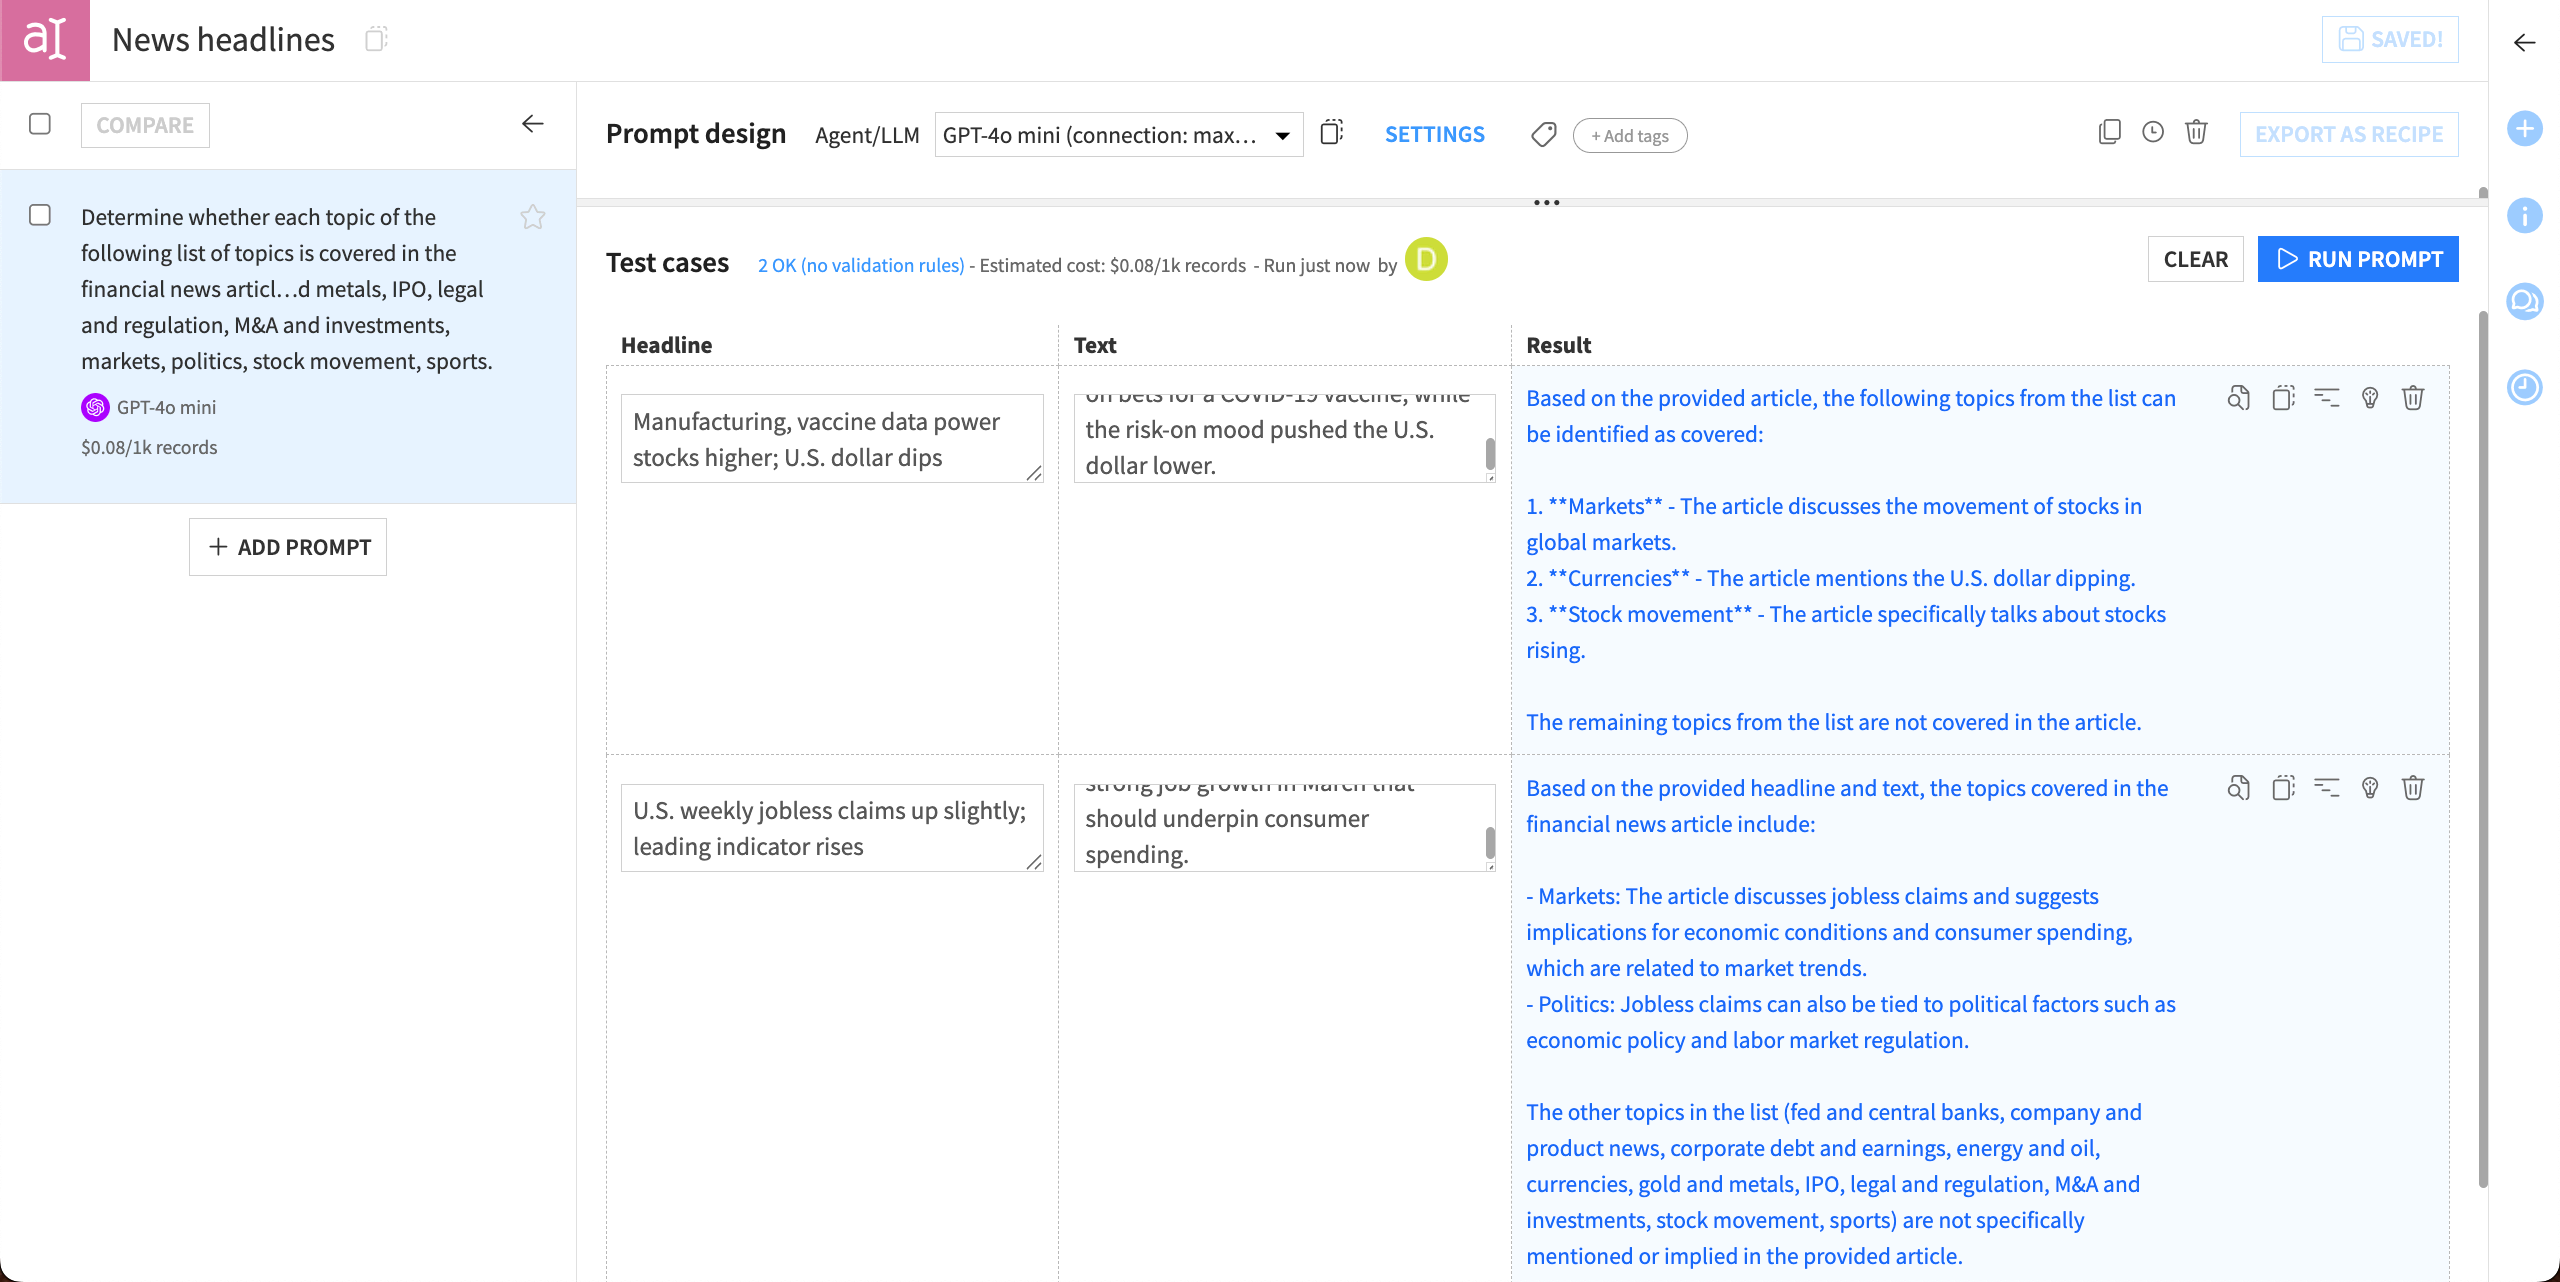Check the select-all checkbox next to Compare
This screenshot has width=2560, height=1282.
coord(40,123)
